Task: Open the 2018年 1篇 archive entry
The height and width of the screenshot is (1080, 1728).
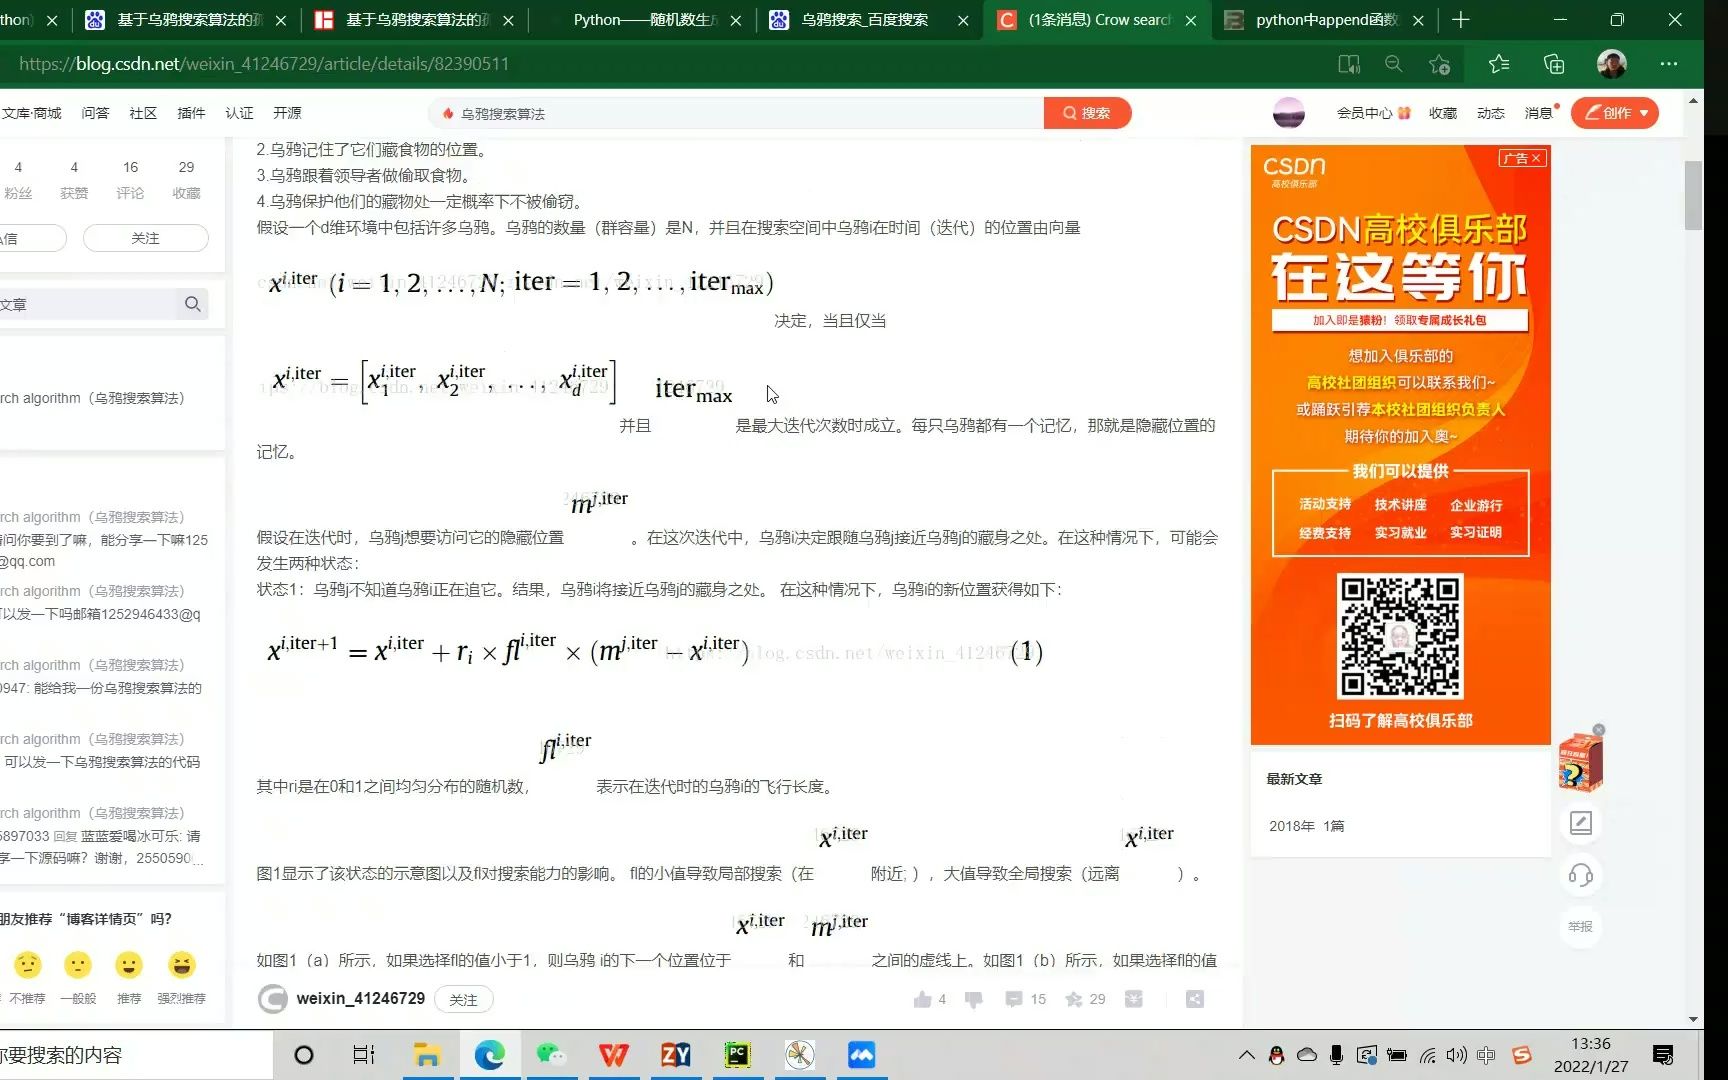Action: point(1306,826)
